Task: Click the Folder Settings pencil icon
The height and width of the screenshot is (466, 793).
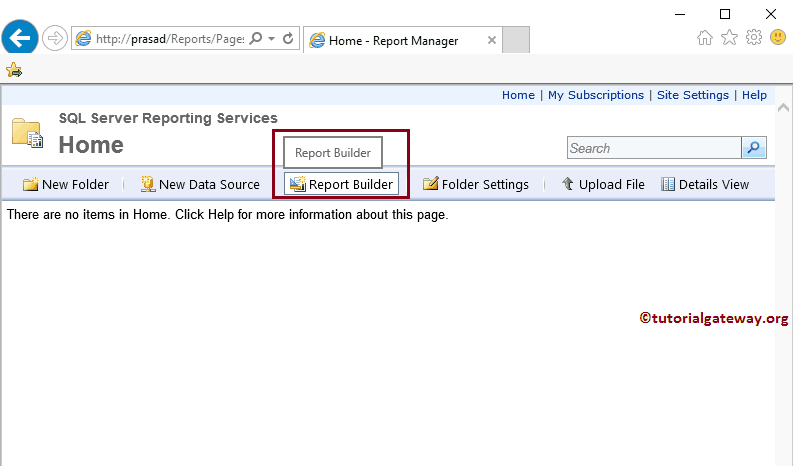Action: pyautogui.click(x=430, y=184)
